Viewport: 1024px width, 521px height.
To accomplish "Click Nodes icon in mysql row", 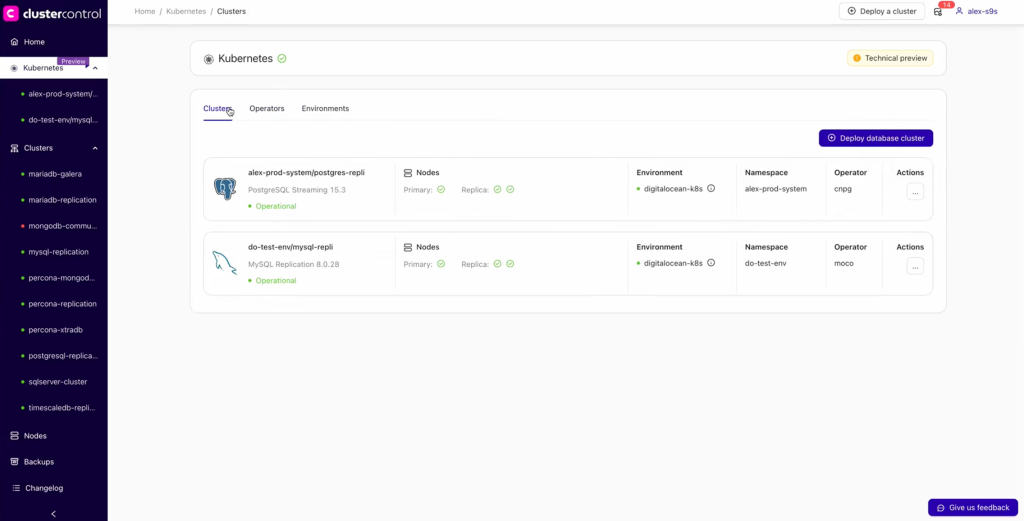I will coord(408,247).
